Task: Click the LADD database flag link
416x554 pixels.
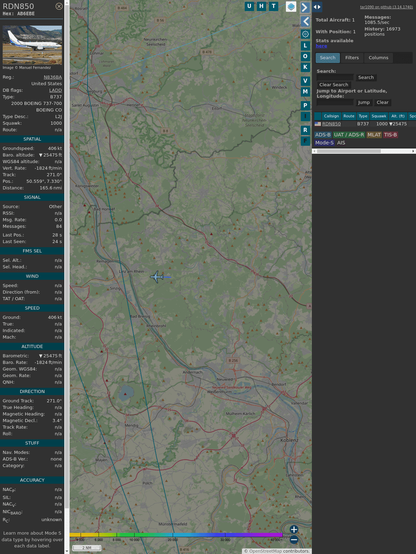Action: click(55, 90)
